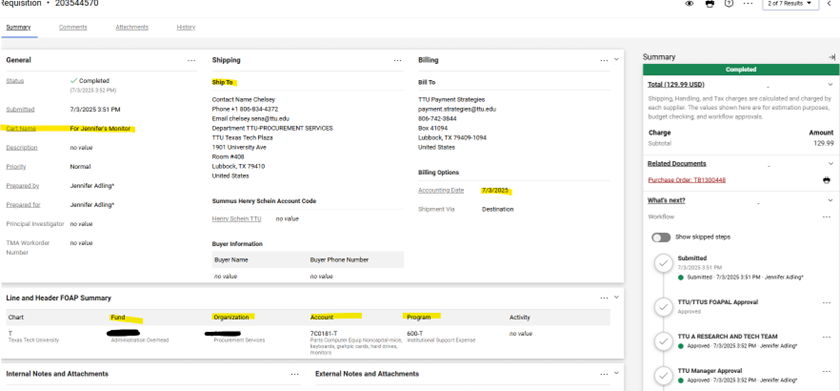Click the Prepared for field label
Viewport: 840px width, 391px height.
tap(23, 205)
